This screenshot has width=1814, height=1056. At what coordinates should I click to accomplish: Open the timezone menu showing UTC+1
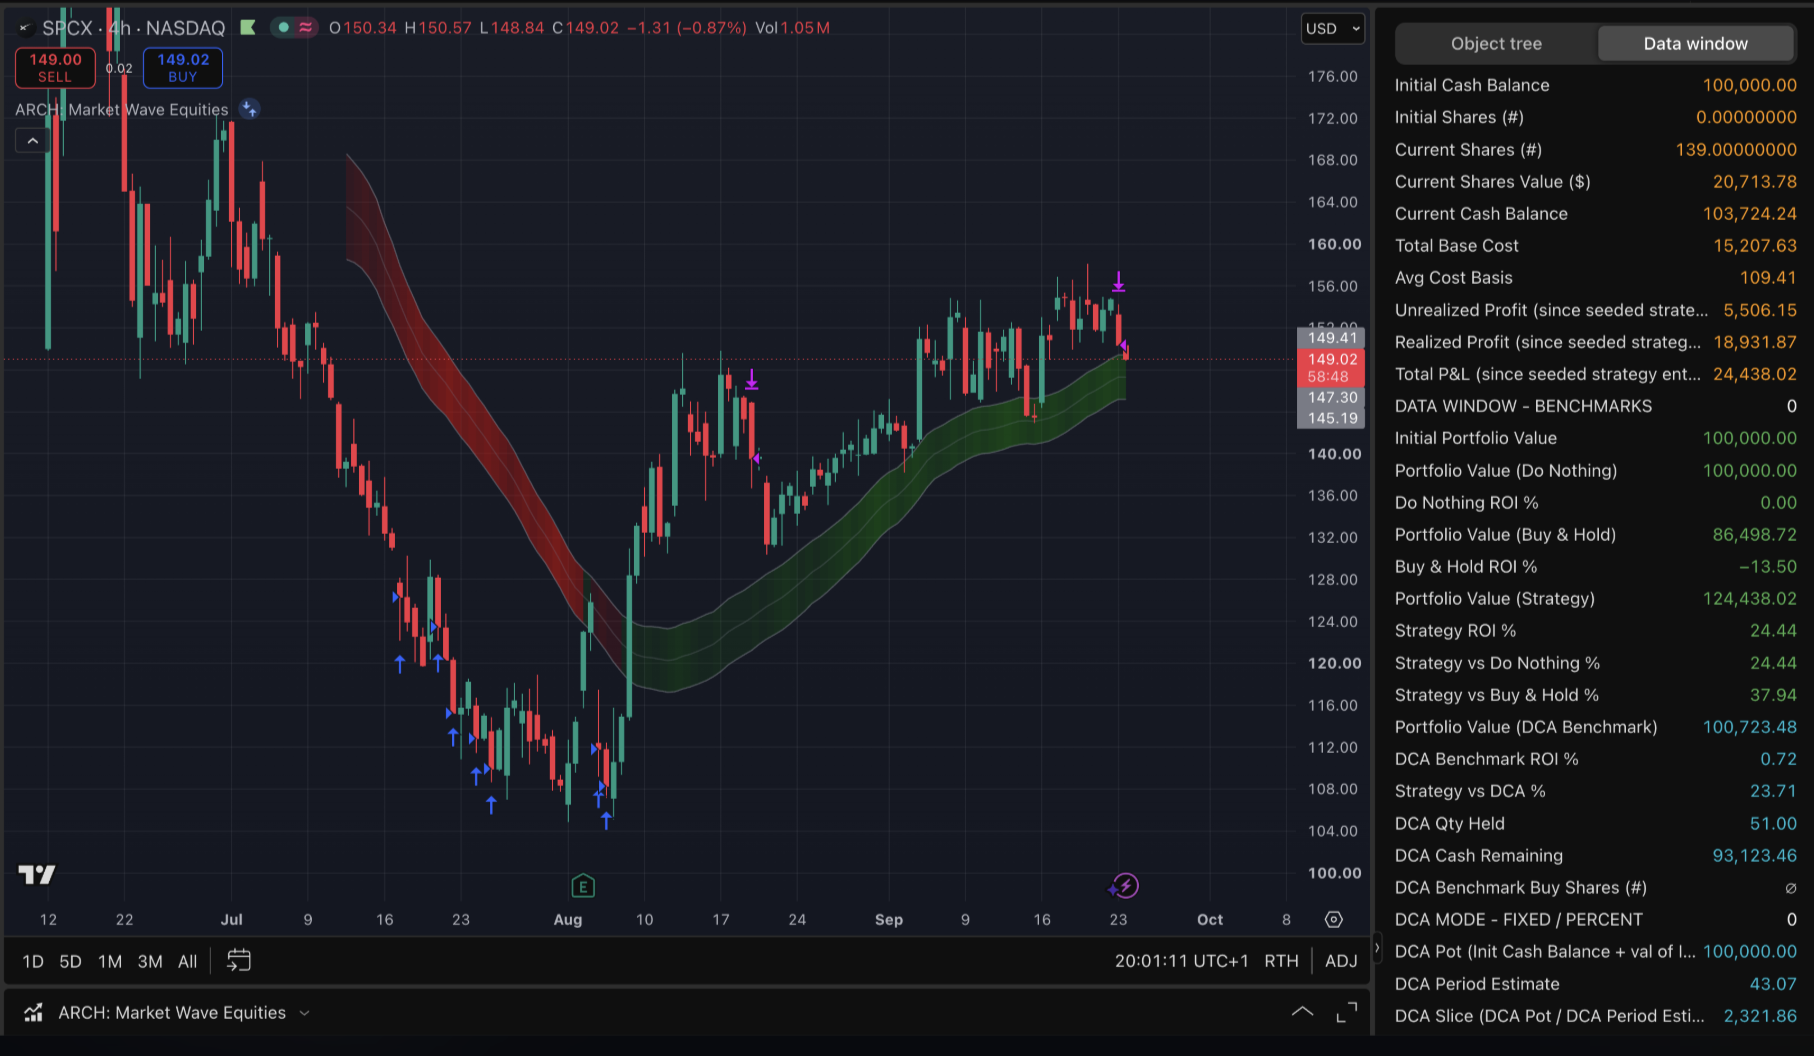click(1181, 961)
